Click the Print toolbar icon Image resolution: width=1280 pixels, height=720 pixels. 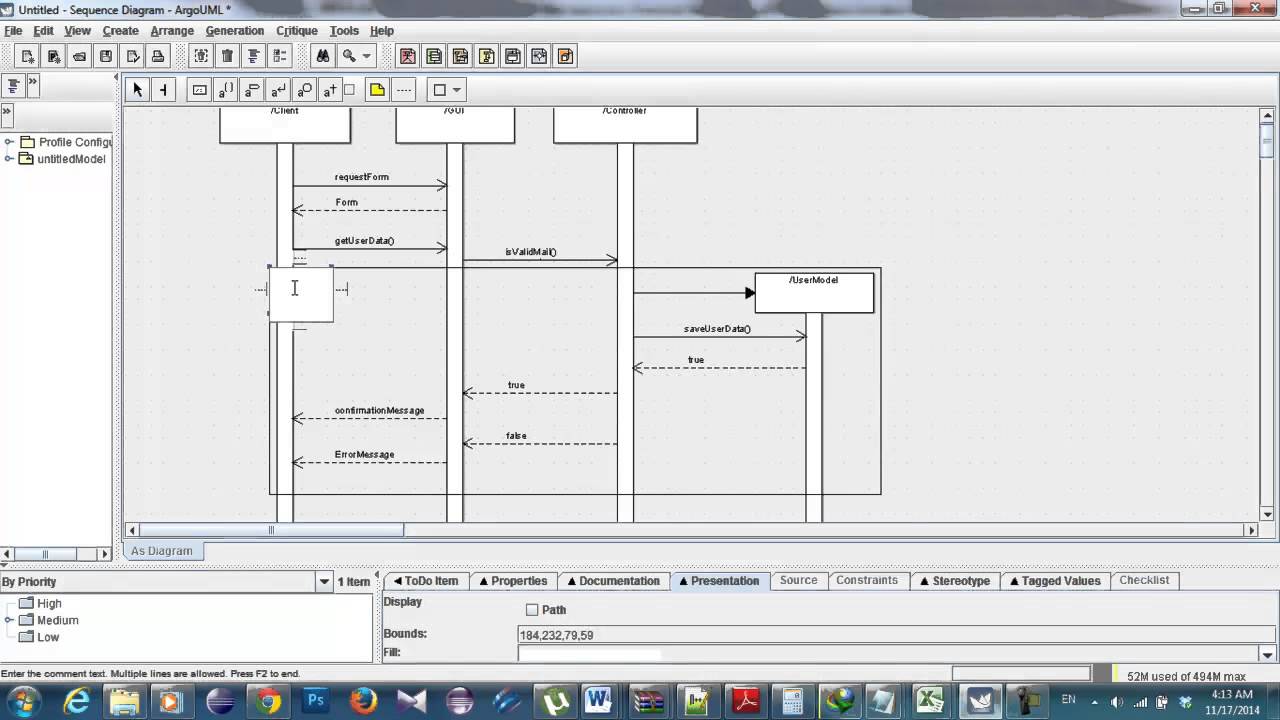pos(159,56)
